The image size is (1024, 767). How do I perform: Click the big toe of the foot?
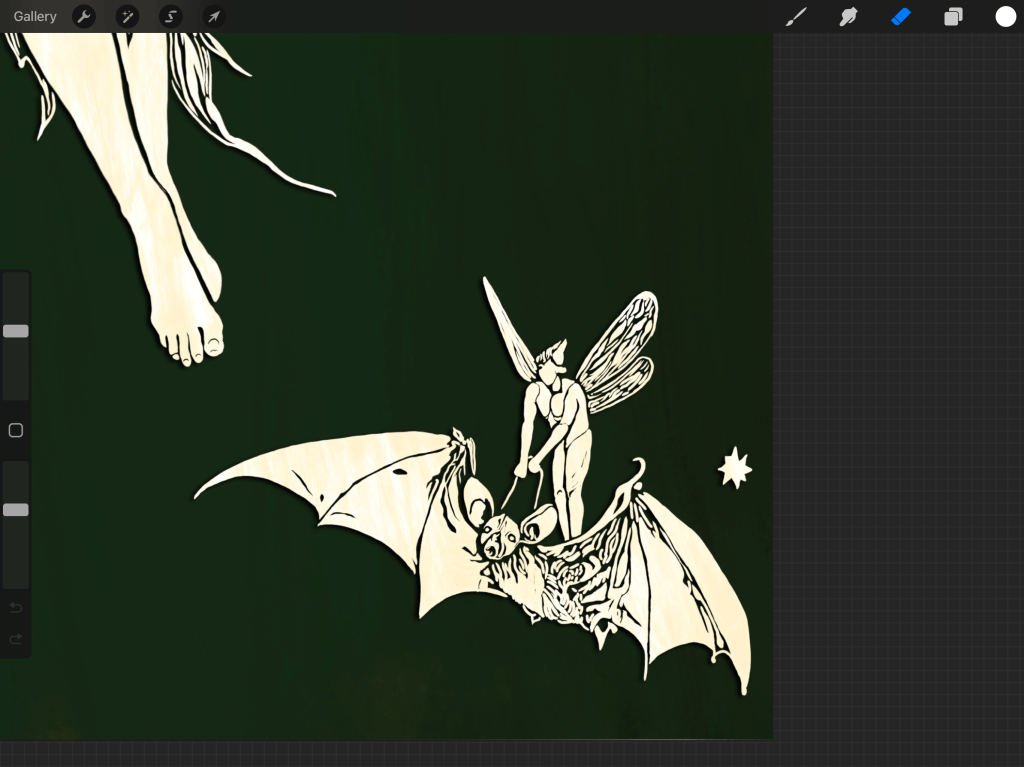pos(212,345)
